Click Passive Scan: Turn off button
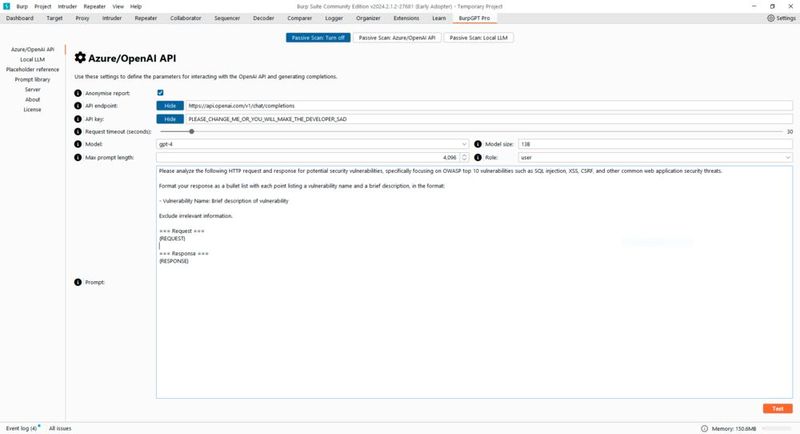Screen dimensions: 800x434 point(318,38)
